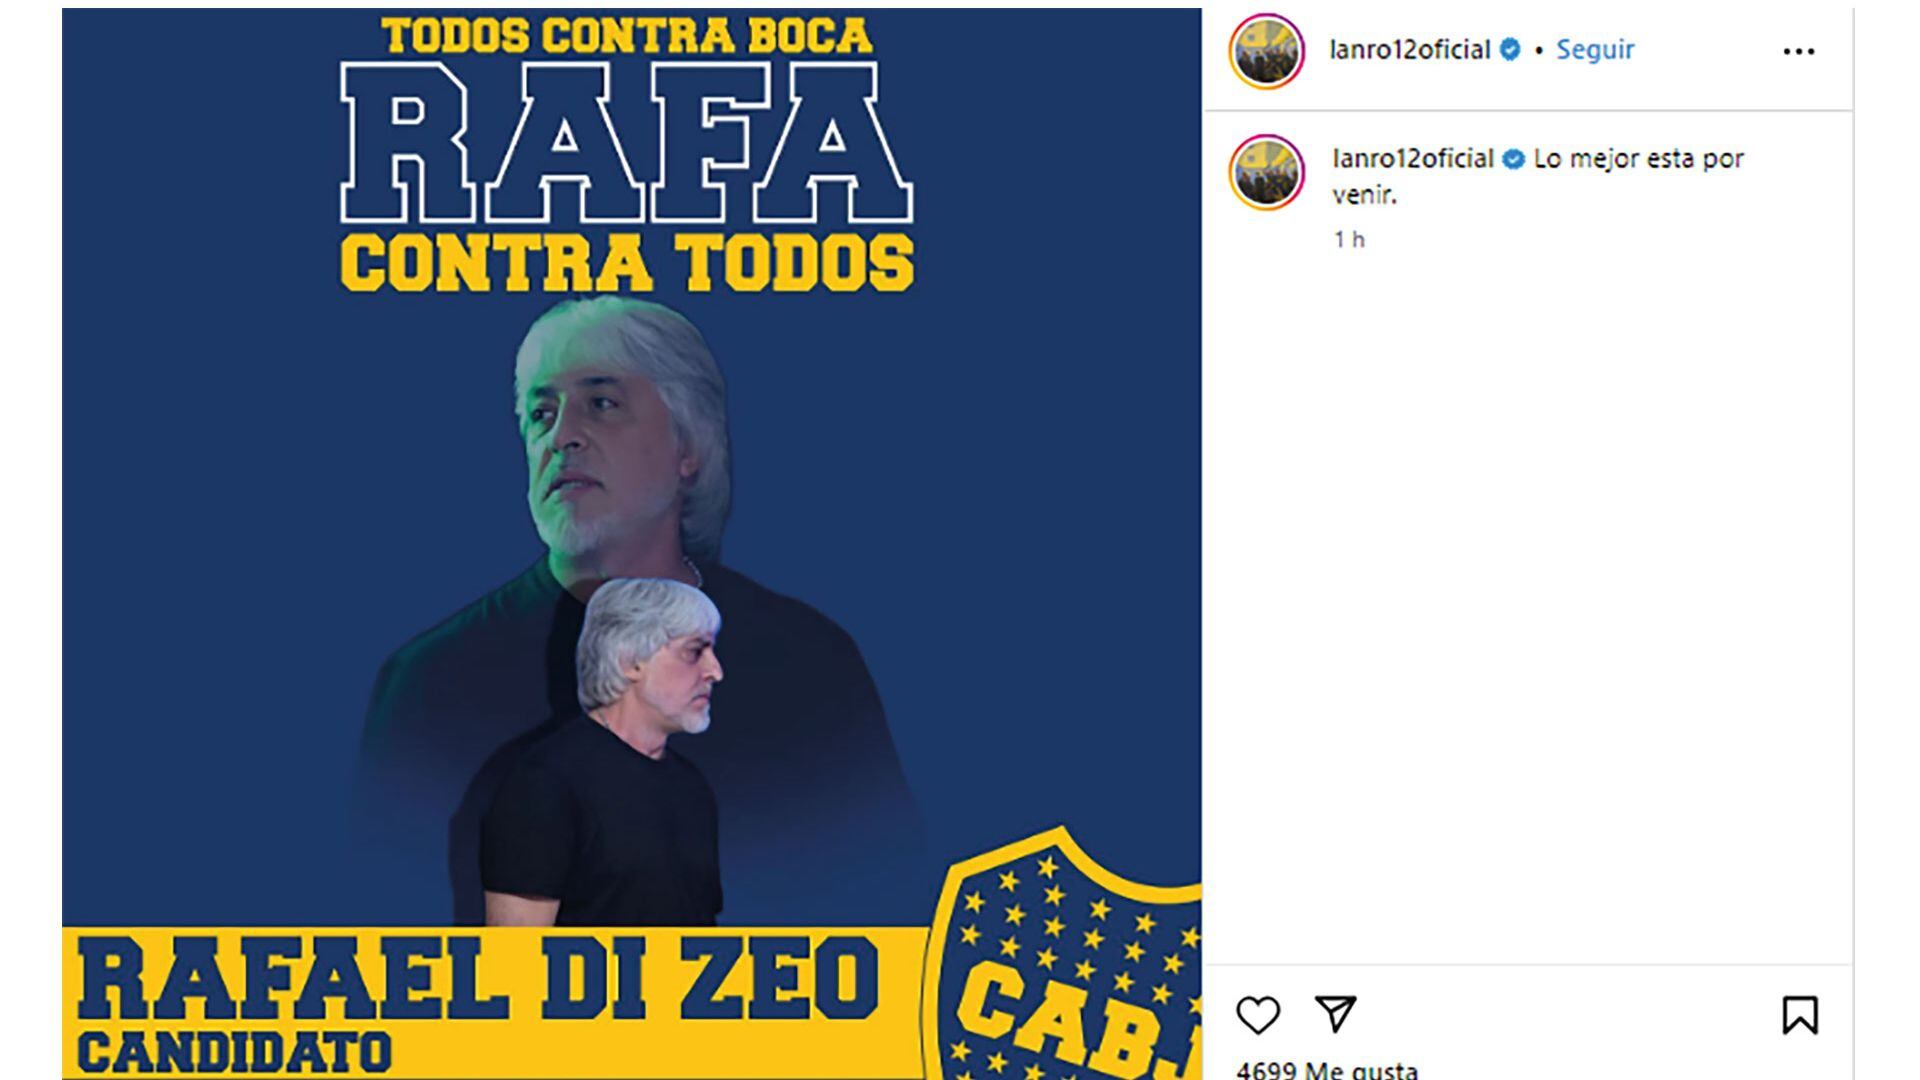Click the Todos Contra Boca text on image
Screen dimensions: 1920x1080
tap(626, 35)
